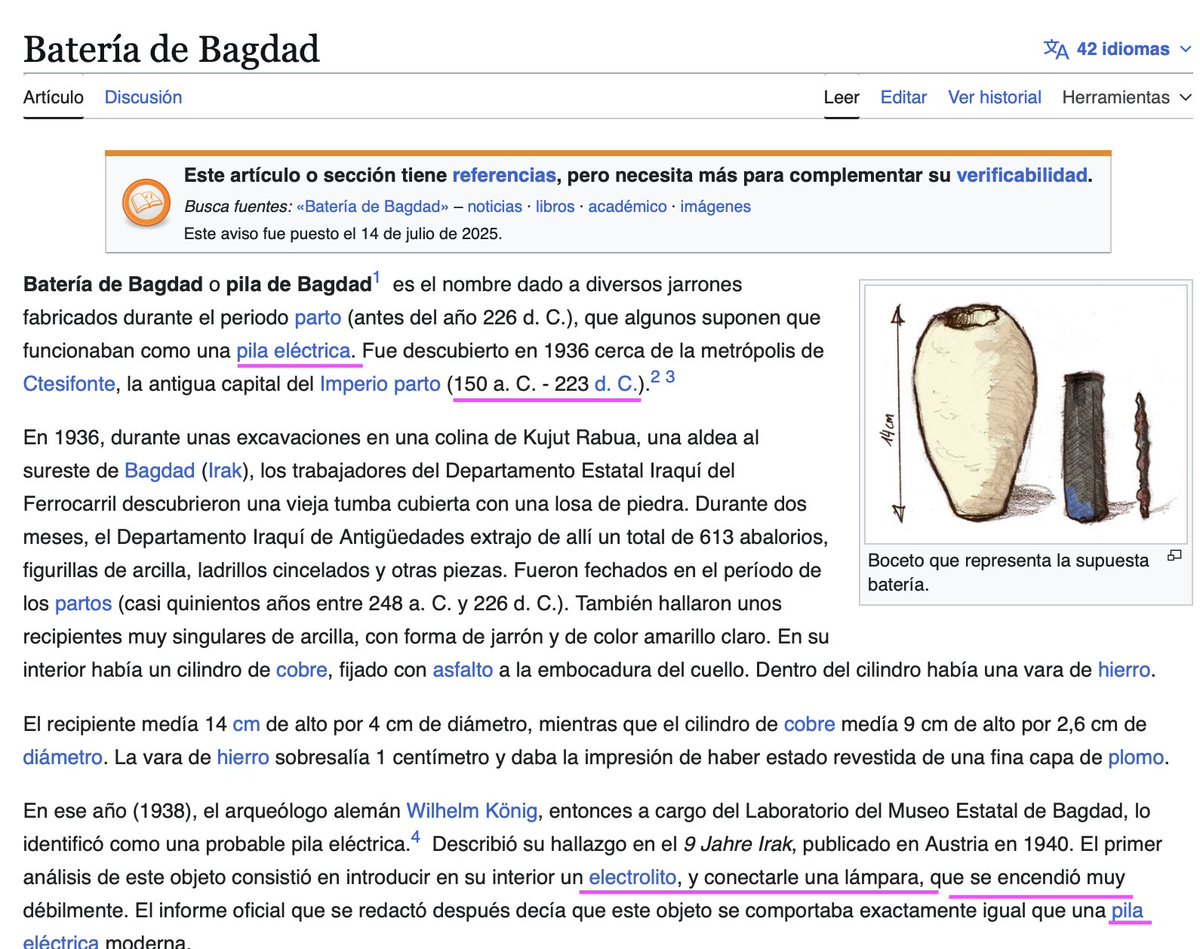Open the battery sketch thumbnail image
This screenshot has width=1200, height=949.
click(1027, 413)
